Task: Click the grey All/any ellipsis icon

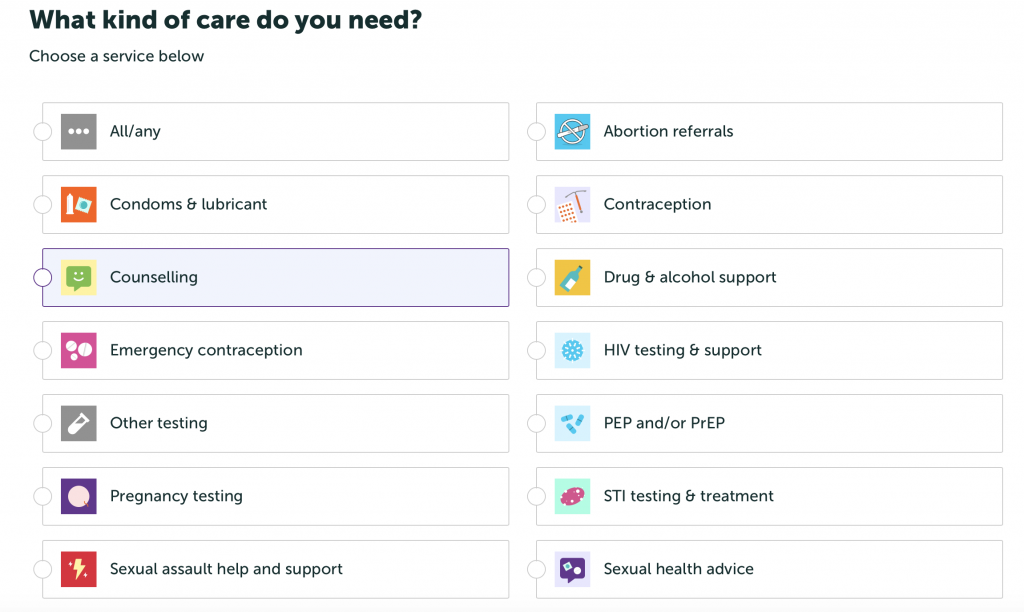Action: (x=78, y=131)
